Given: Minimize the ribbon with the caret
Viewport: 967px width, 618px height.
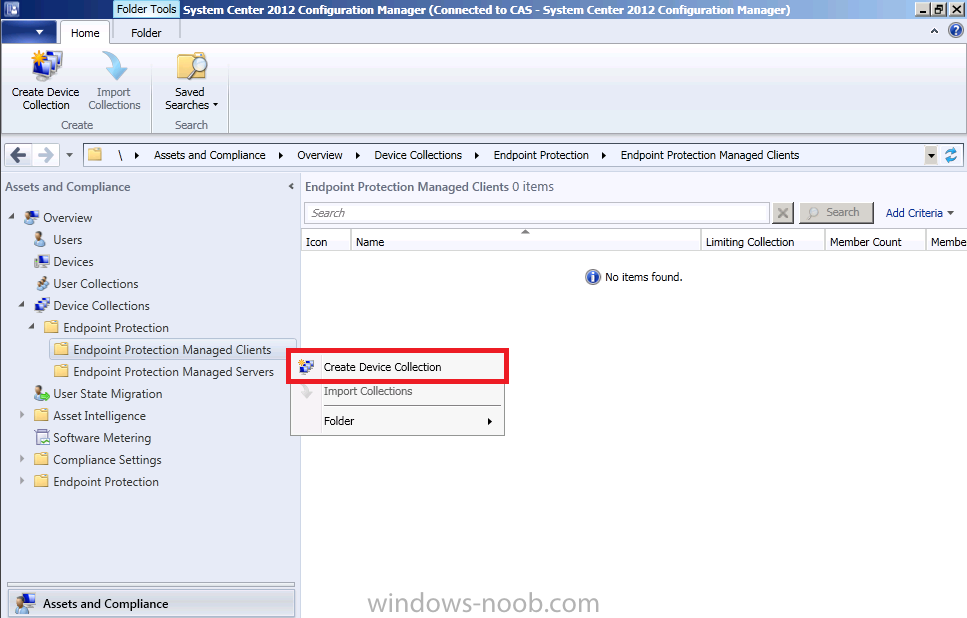Looking at the screenshot, I should [934, 31].
